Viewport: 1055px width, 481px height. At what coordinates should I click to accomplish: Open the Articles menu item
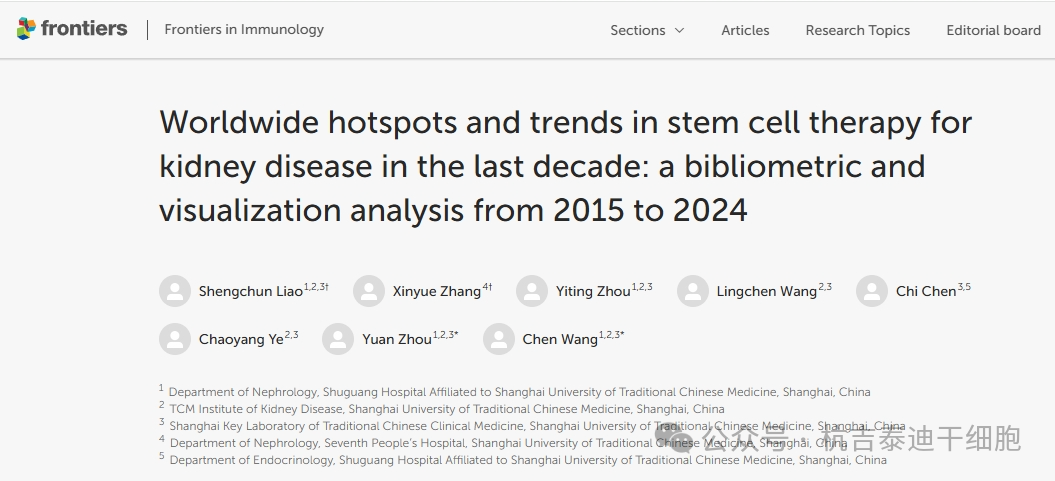[x=745, y=30]
